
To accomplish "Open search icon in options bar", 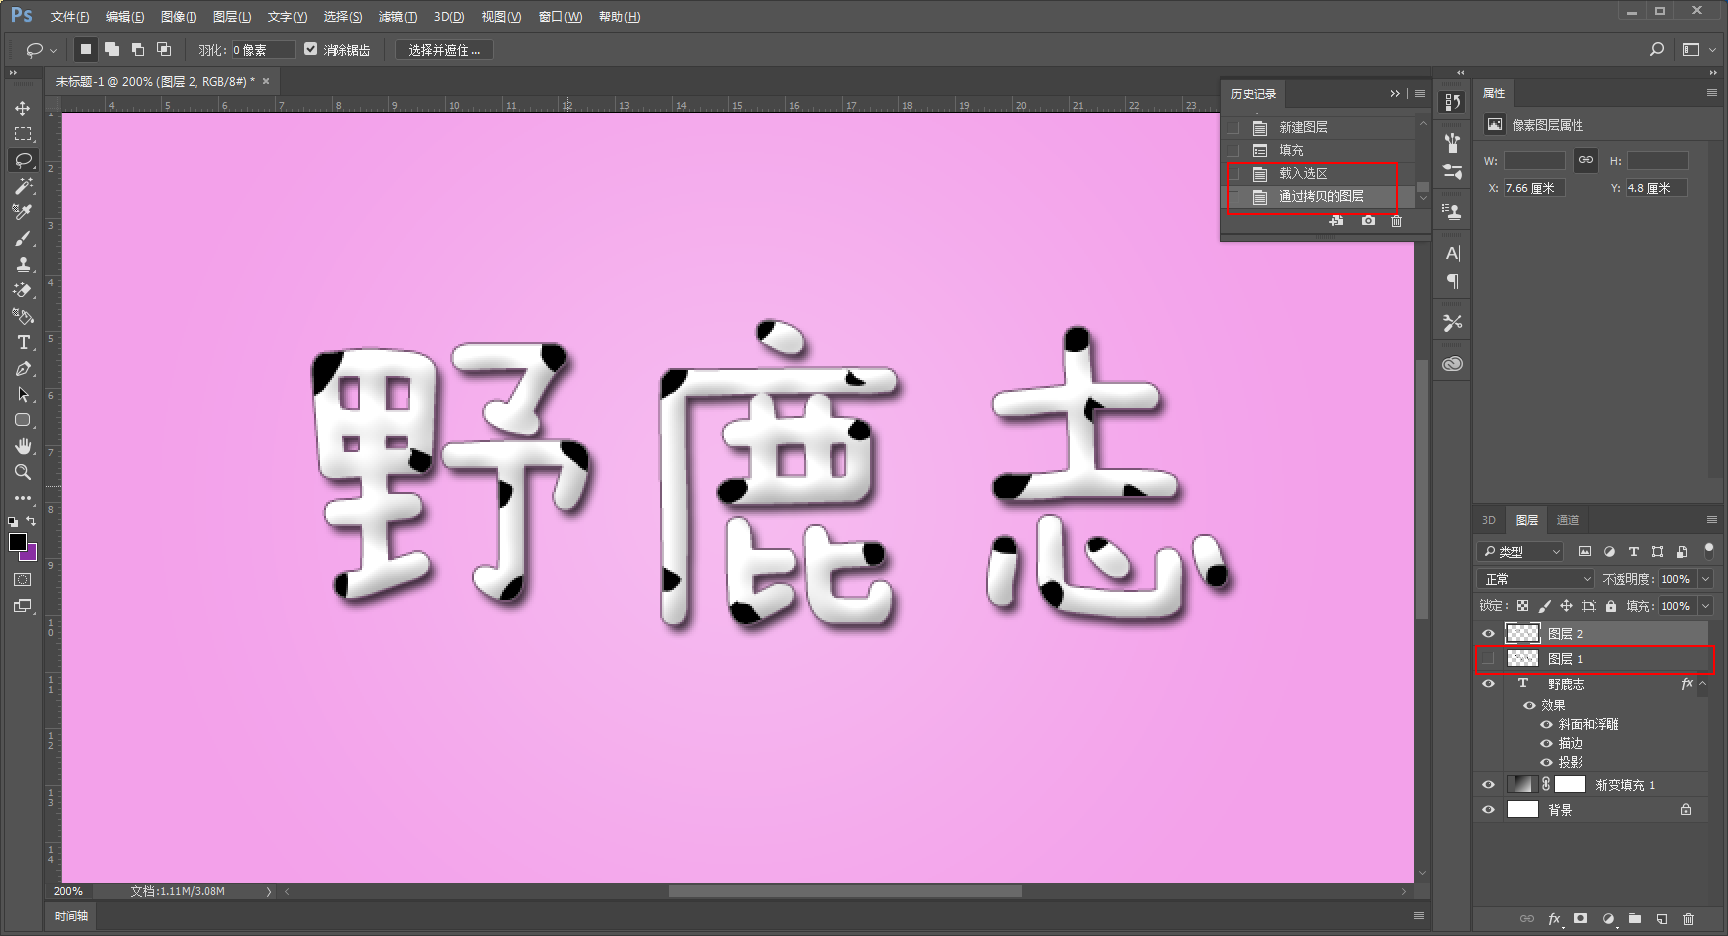I will [x=1657, y=49].
